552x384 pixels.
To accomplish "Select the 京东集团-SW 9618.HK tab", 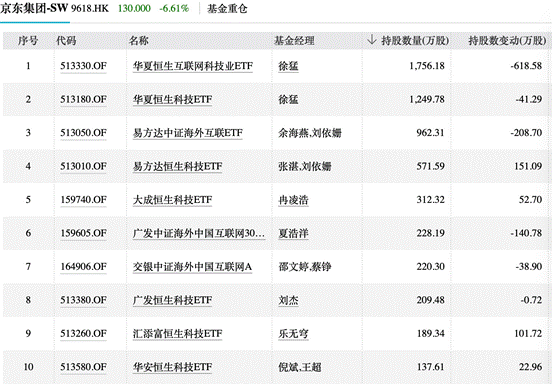I will pyautogui.click(x=55, y=8).
